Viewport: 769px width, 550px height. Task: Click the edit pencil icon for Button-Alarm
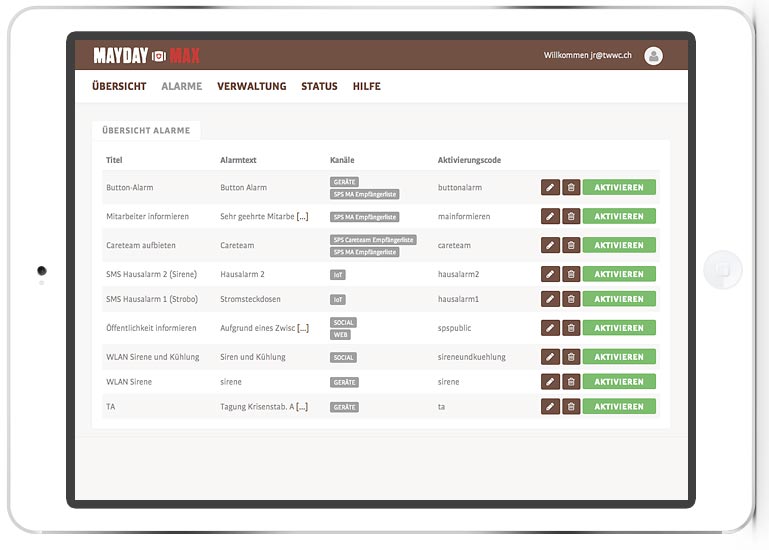click(550, 187)
